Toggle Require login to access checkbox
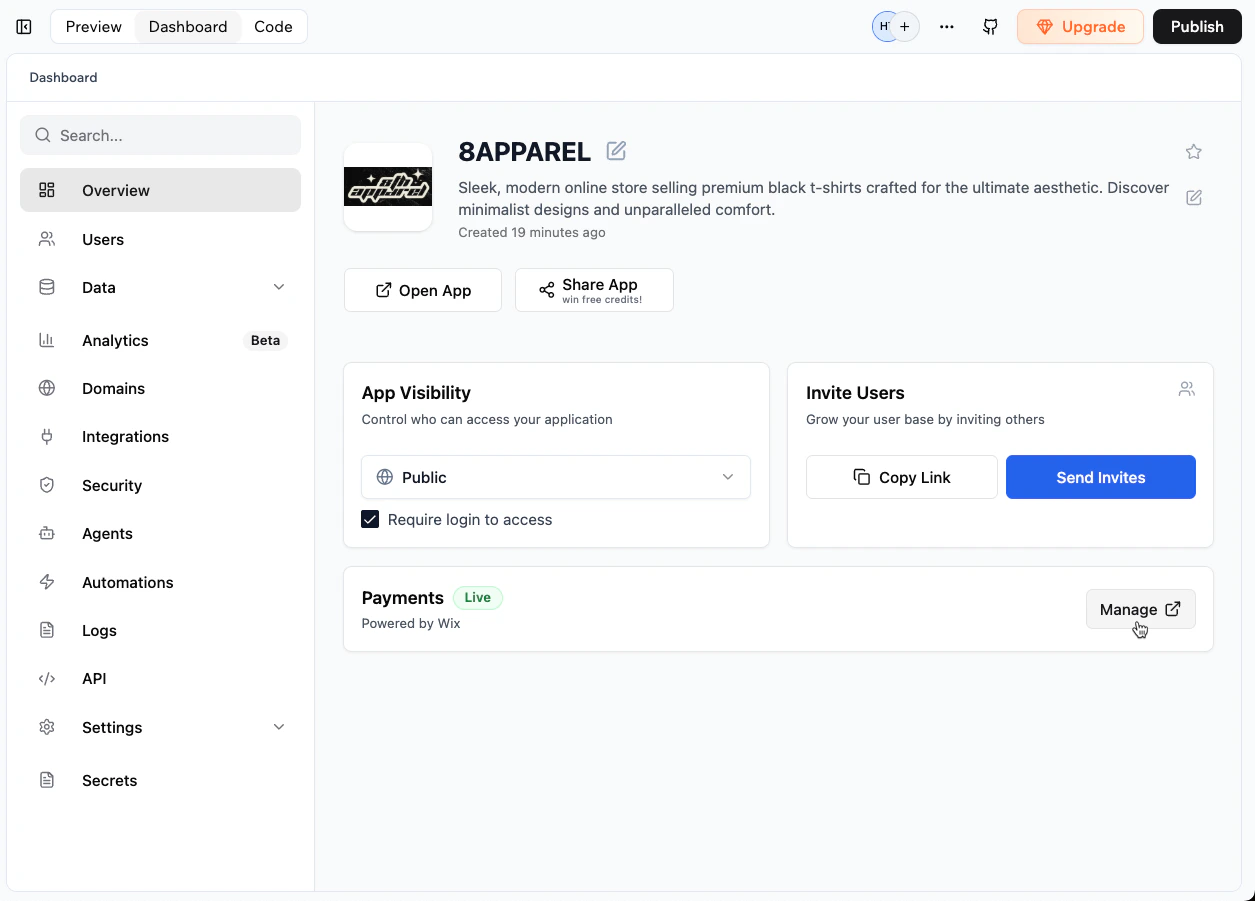Image resolution: width=1255 pixels, height=901 pixels. pyautogui.click(x=370, y=519)
